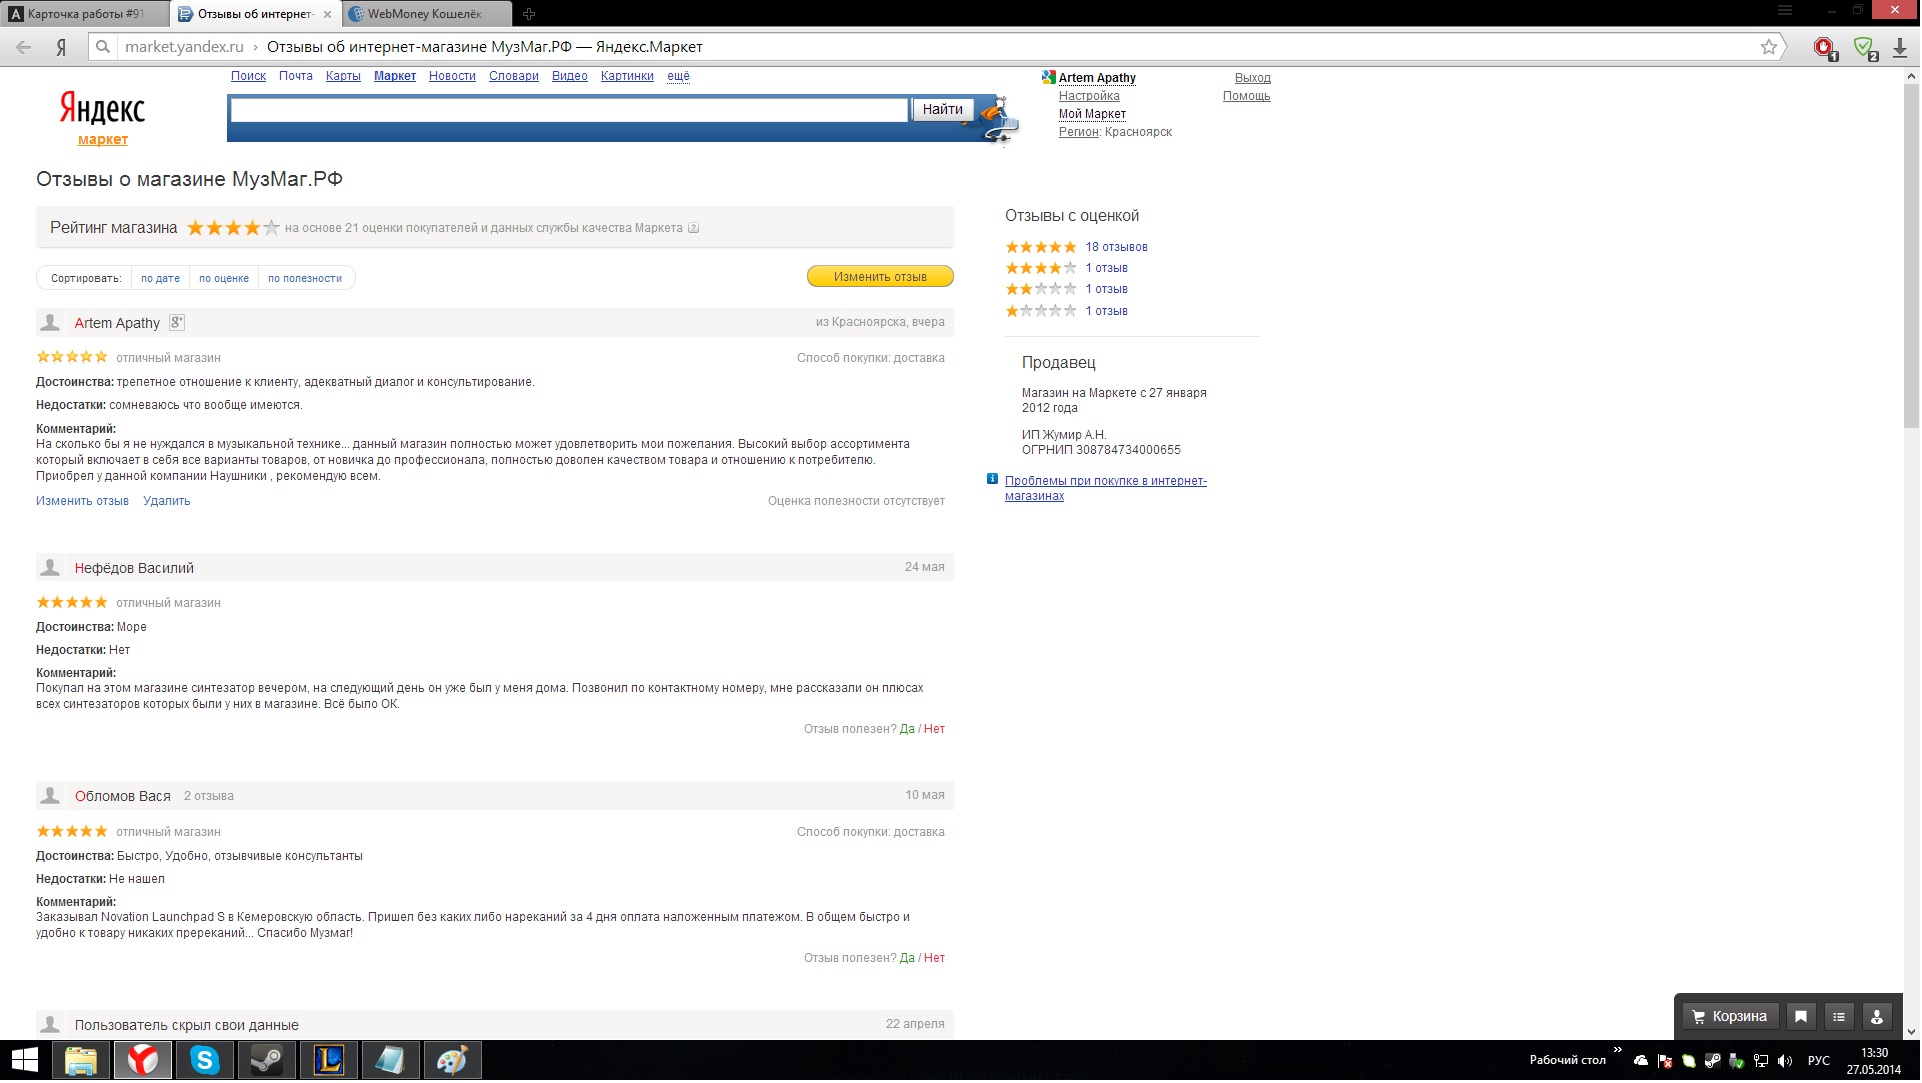
Task: Click the Google+ icon beside Artem Apathy
Action: [x=177, y=323]
